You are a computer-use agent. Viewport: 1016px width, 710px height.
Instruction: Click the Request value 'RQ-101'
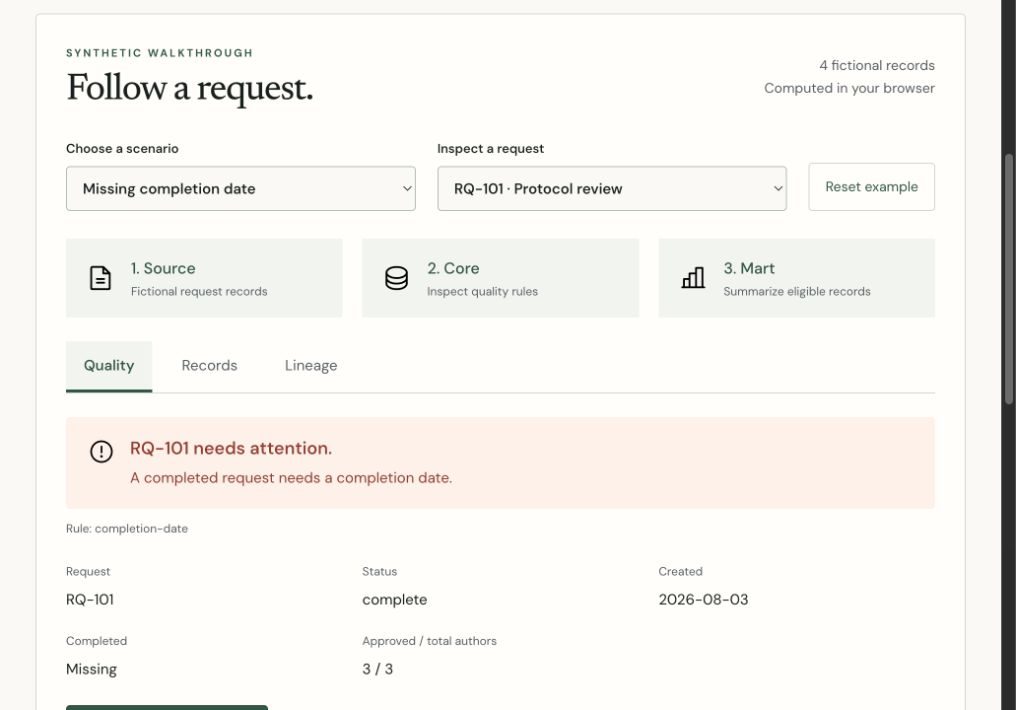point(90,600)
